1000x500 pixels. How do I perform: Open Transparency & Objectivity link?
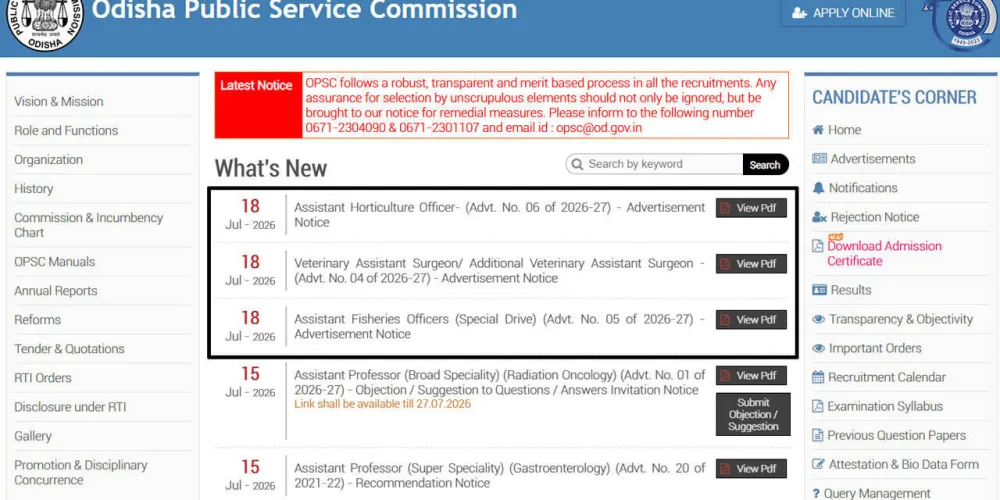(x=901, y=320)
